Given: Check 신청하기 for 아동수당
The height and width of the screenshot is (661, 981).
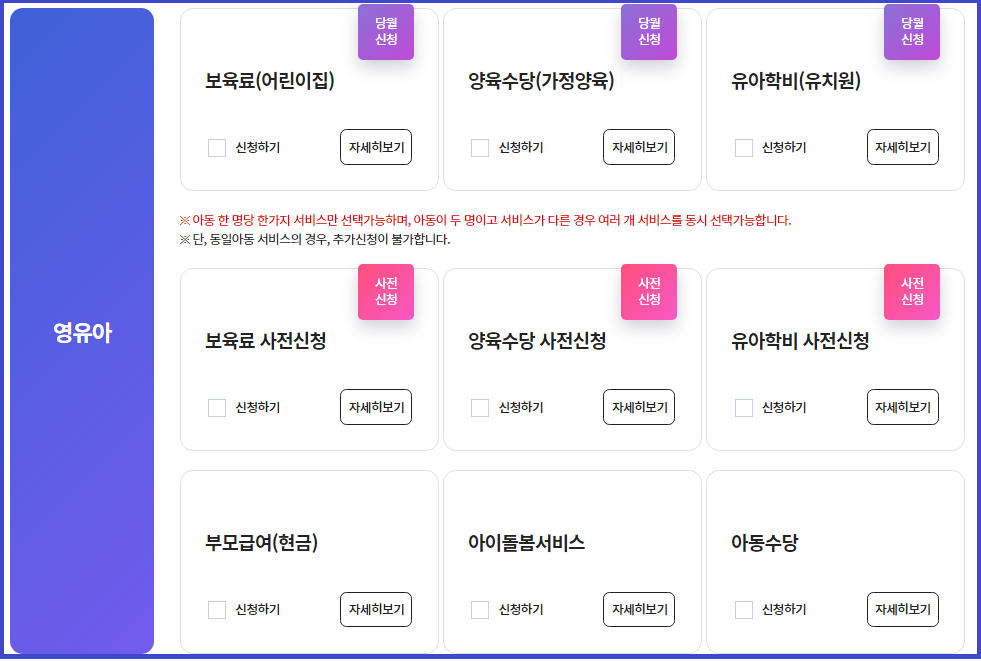Looking at the screenshot, I should 743,609.
